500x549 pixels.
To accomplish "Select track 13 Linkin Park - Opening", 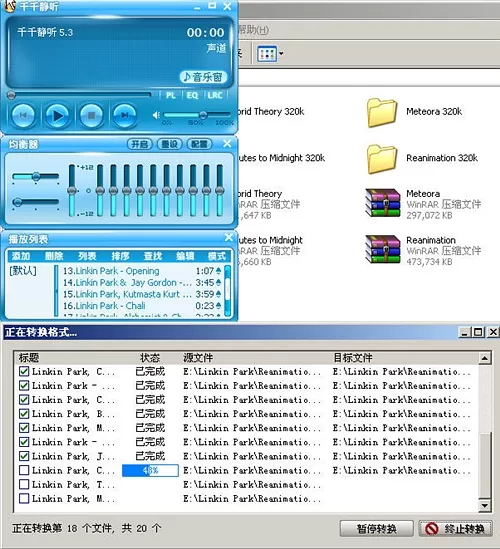I will click(142, 271).
